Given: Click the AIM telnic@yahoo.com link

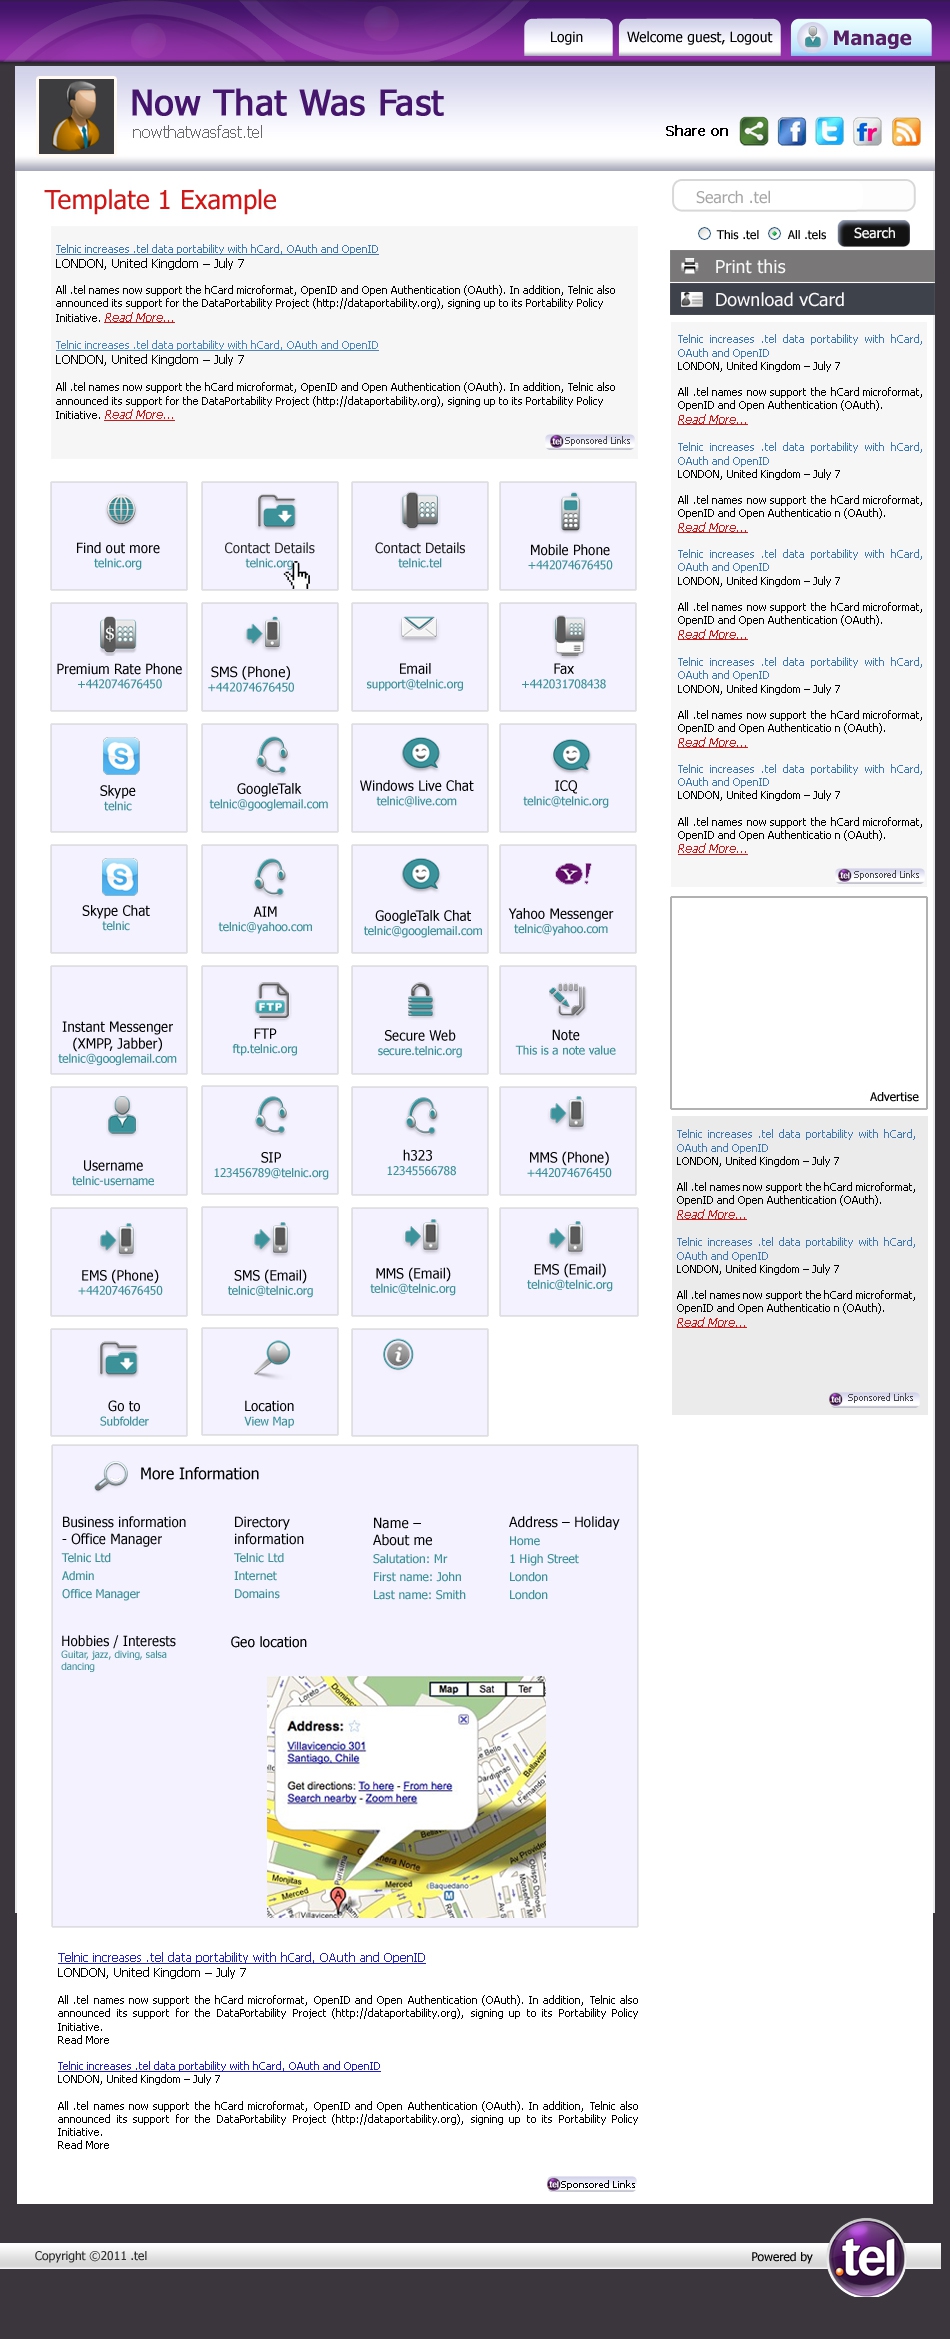Looking at the screenshot, I should tap(266, 927).
